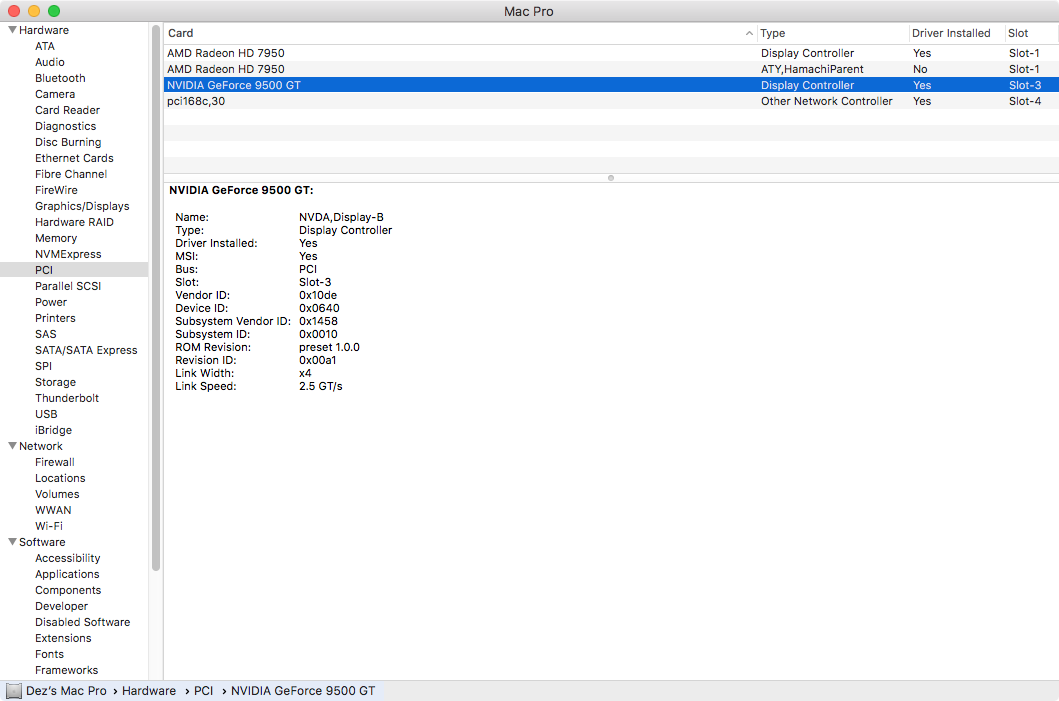Select NVMExpress in the sidebar
Viewport: 1059px width, 701px height.
pyautogui.click(x=68, y=254)
